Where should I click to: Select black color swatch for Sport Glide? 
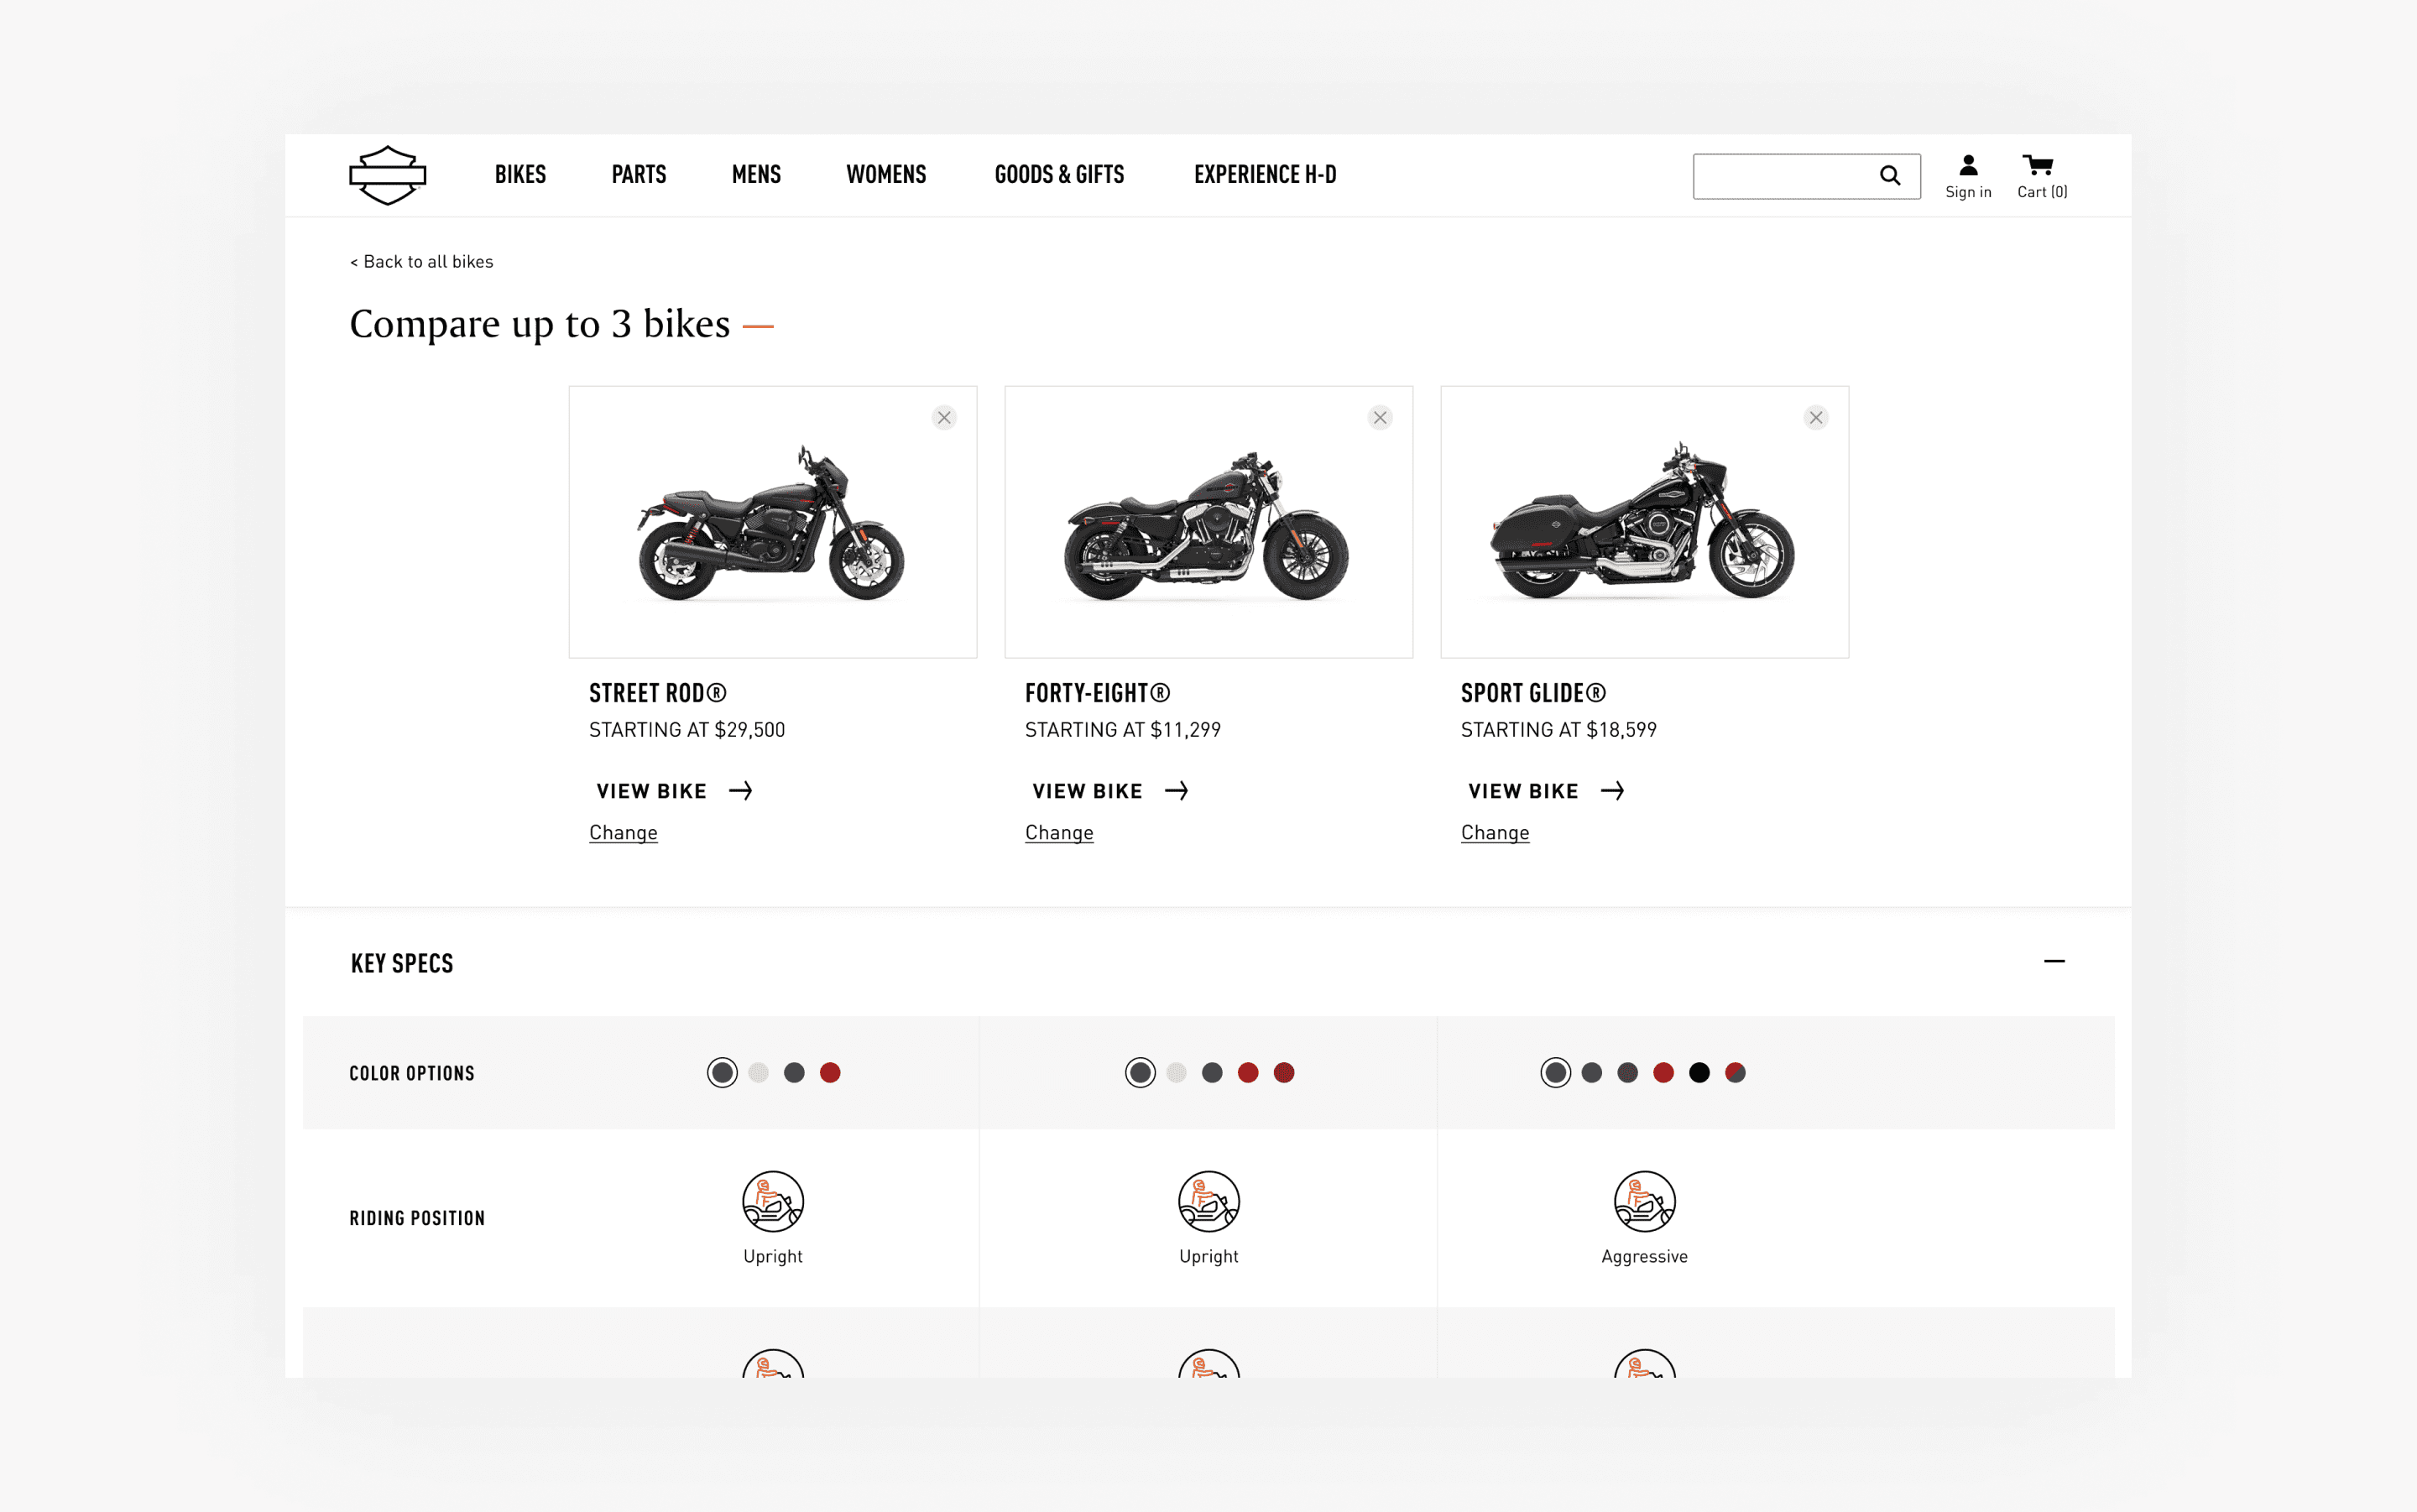coord(1698,1073)
